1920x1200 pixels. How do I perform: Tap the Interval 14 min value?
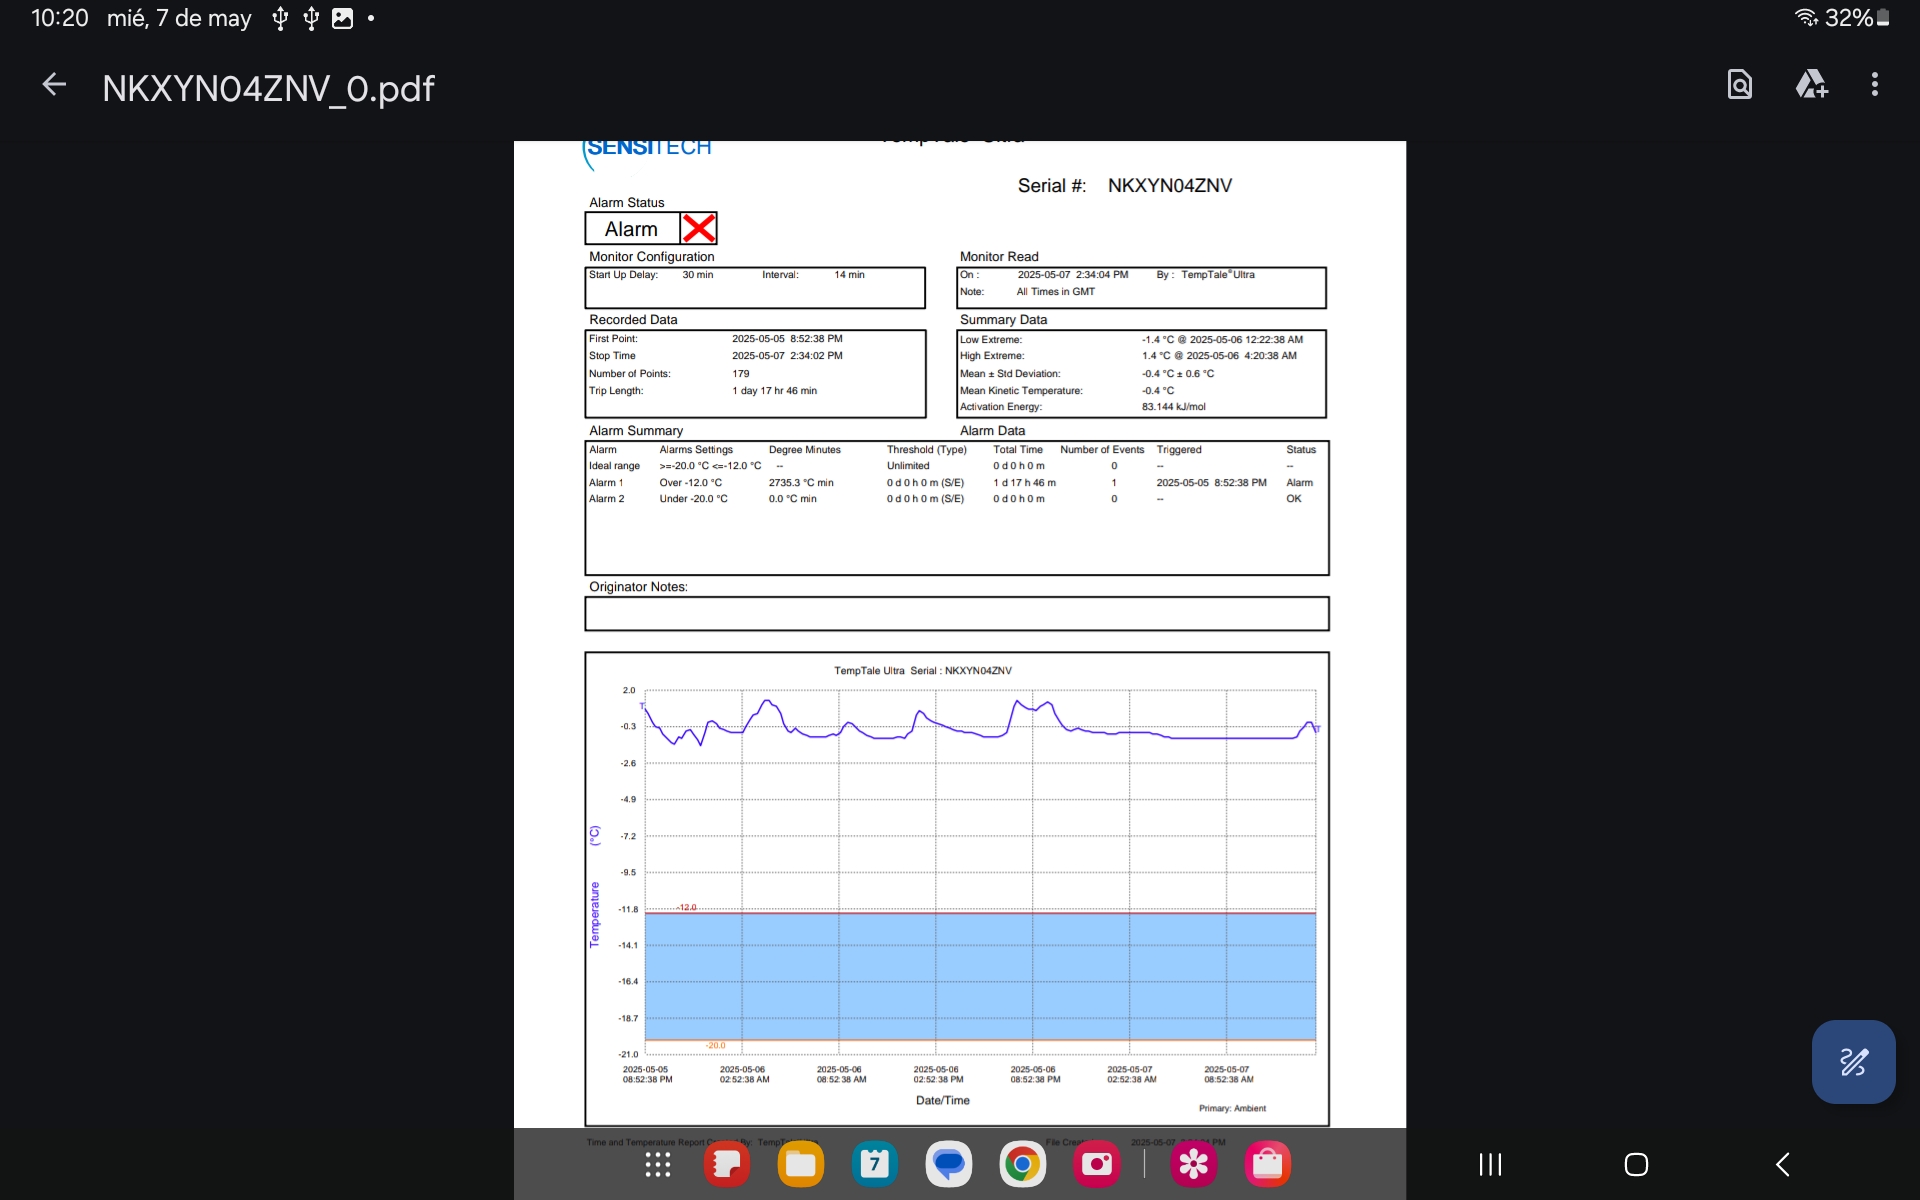point(849,275)
